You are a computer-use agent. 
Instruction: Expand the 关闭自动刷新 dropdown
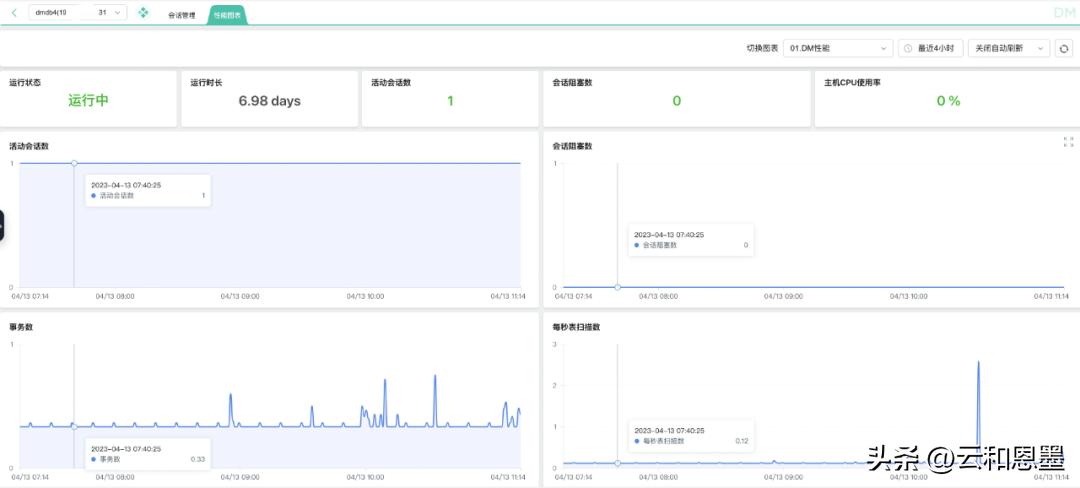(x=1009, y=48)
